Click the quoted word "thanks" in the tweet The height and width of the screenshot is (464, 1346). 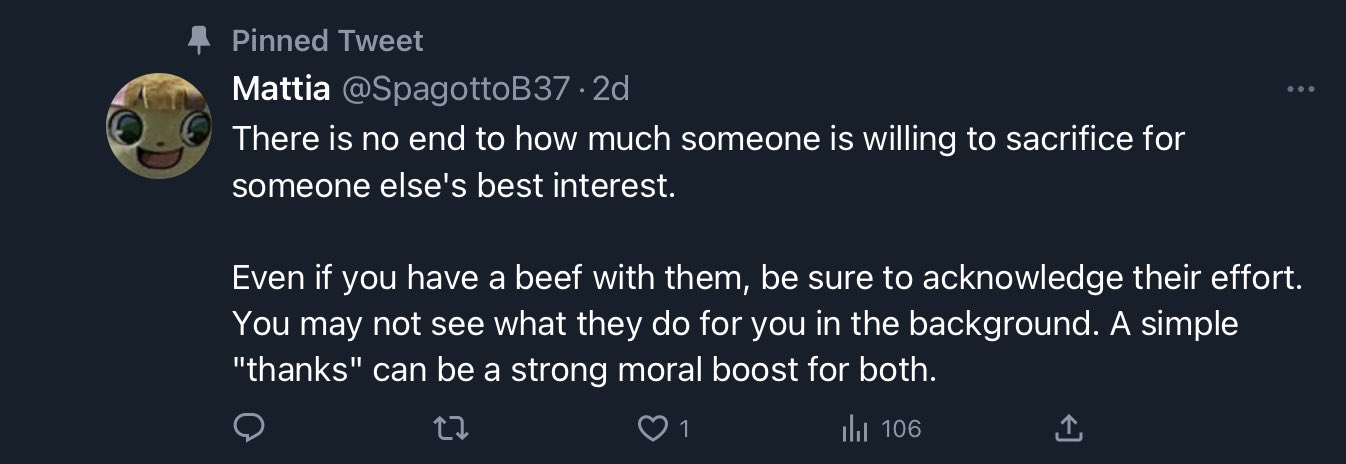[x=295, y=372]
